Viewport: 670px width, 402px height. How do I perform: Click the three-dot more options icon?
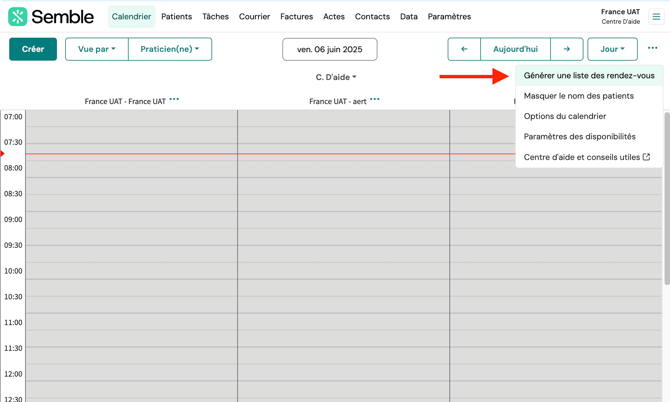coord(652,48)
